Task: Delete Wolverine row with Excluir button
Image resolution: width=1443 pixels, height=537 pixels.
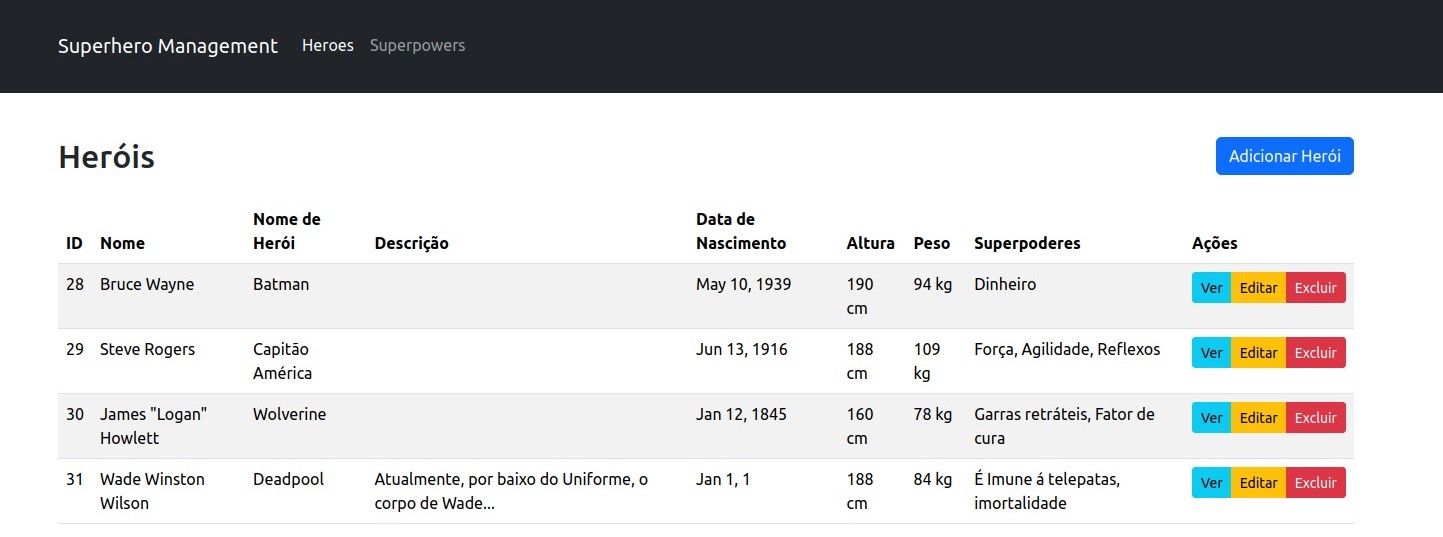Action: [x=1316, y=418]
